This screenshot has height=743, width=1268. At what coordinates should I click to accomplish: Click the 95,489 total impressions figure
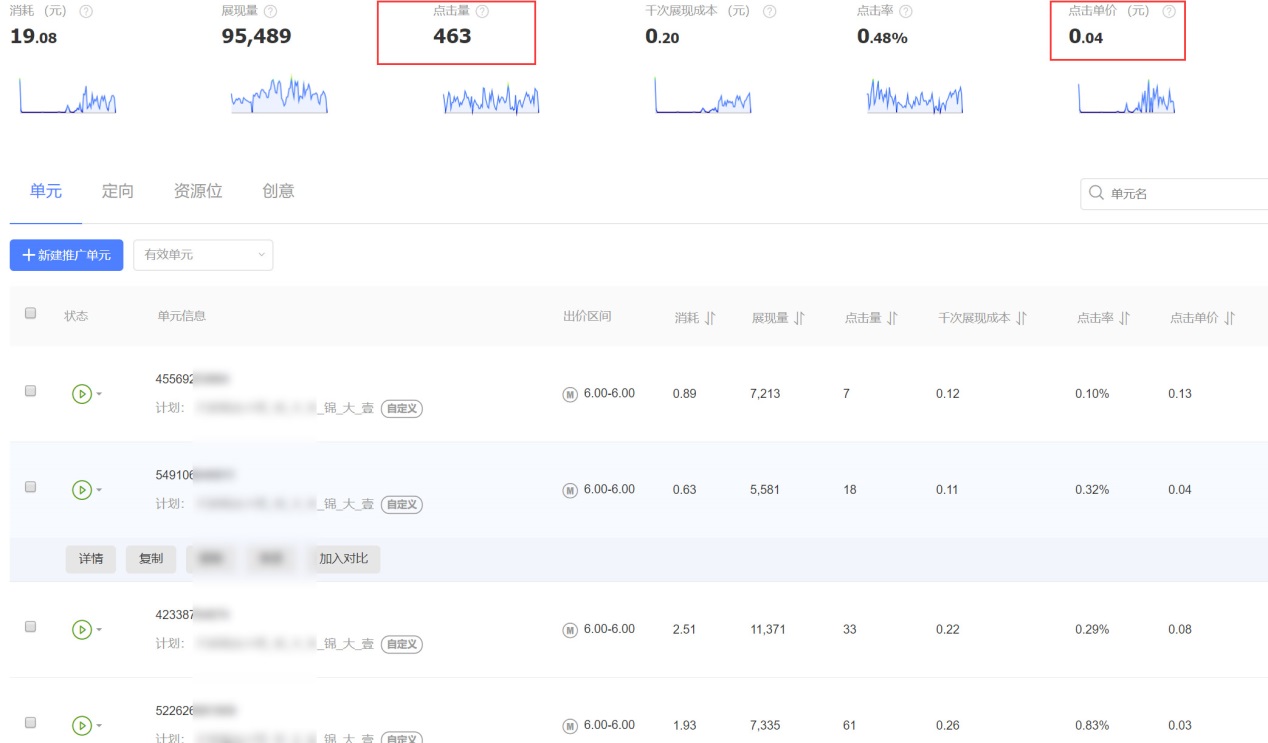pos(256,36)
